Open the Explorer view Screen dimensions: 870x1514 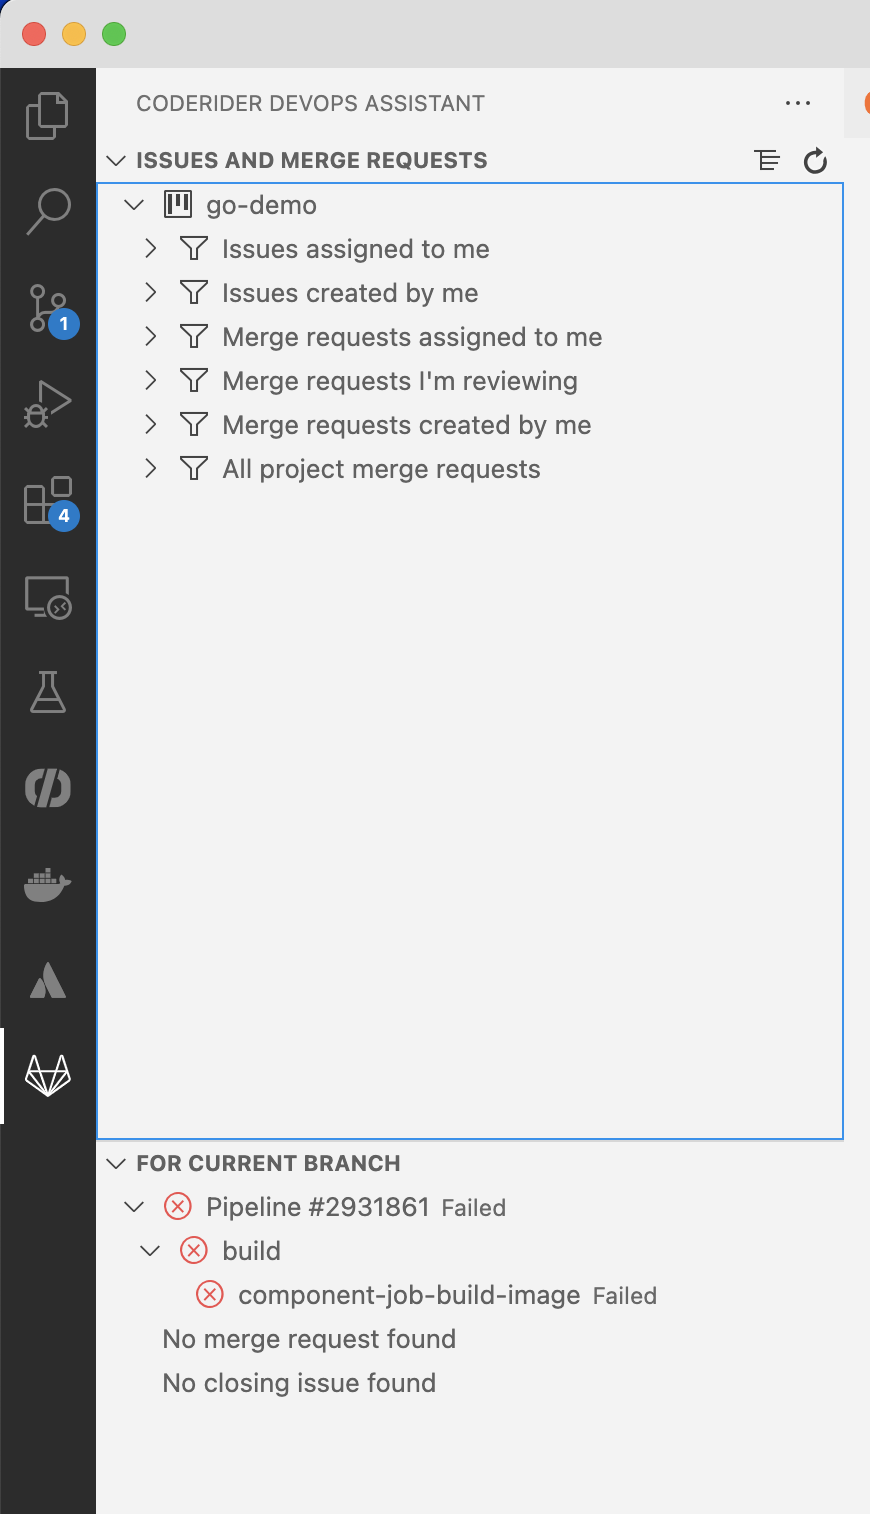tap(47, 114)
